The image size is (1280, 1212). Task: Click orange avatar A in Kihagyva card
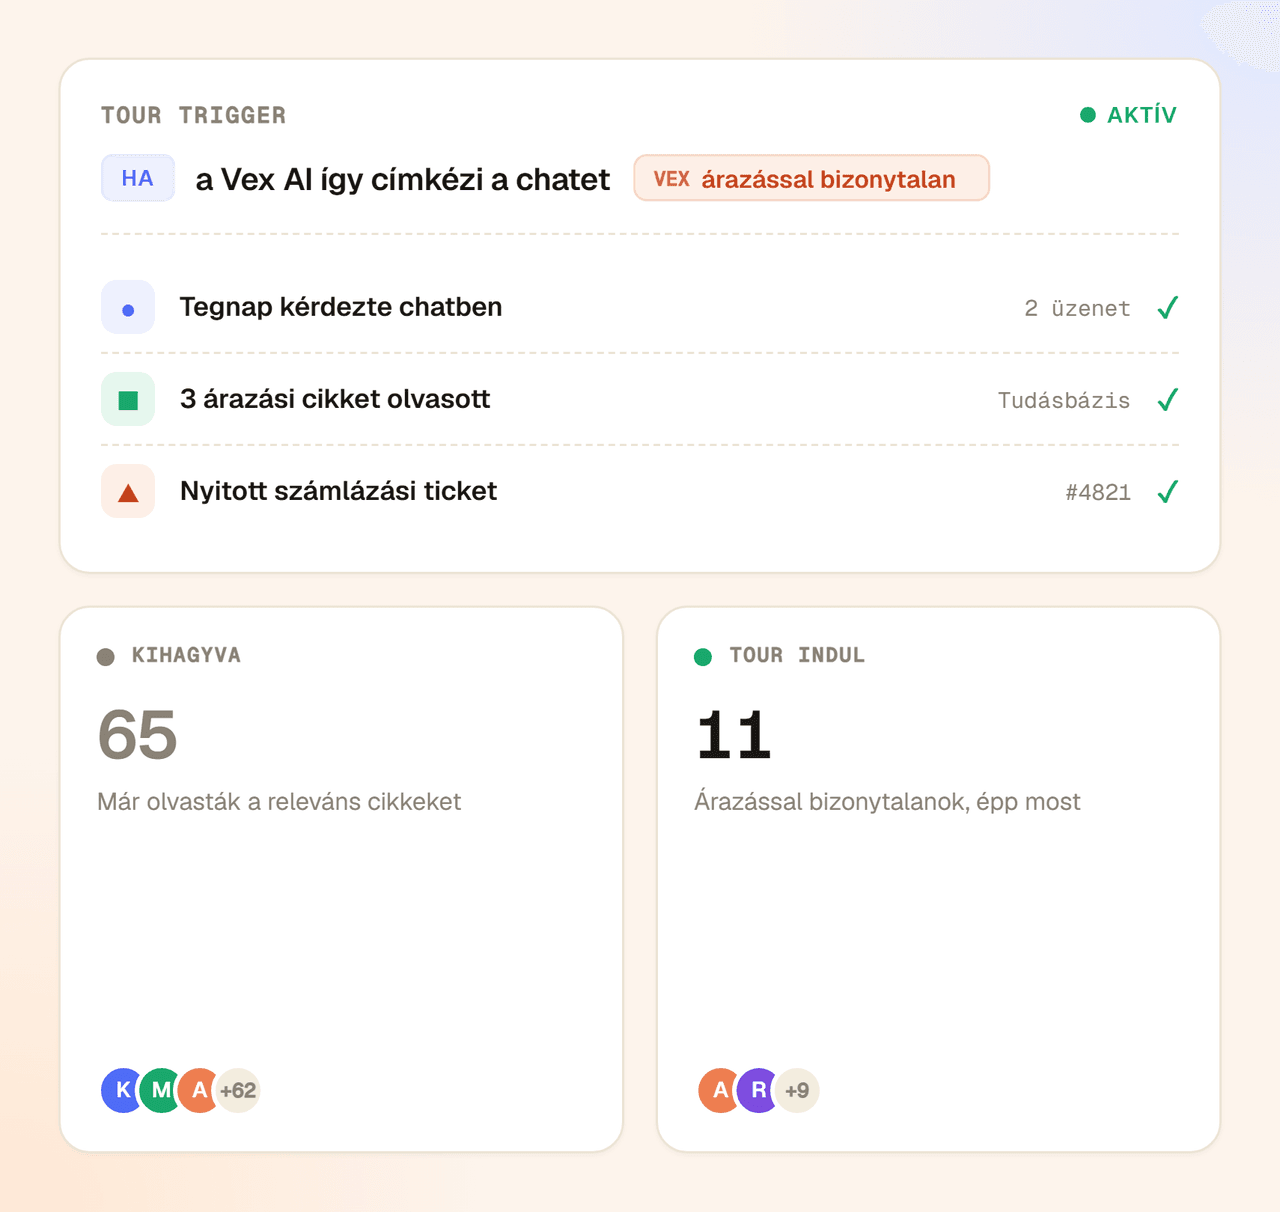(200, 1090)
